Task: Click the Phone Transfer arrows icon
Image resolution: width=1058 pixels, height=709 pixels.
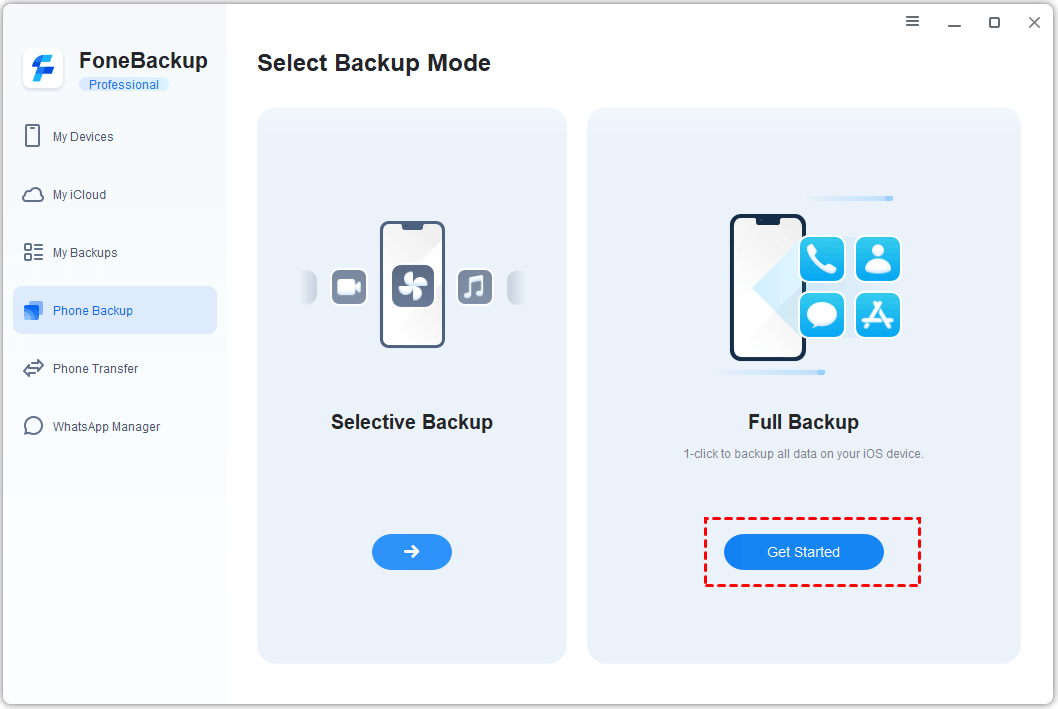Action: pos(33,369)
